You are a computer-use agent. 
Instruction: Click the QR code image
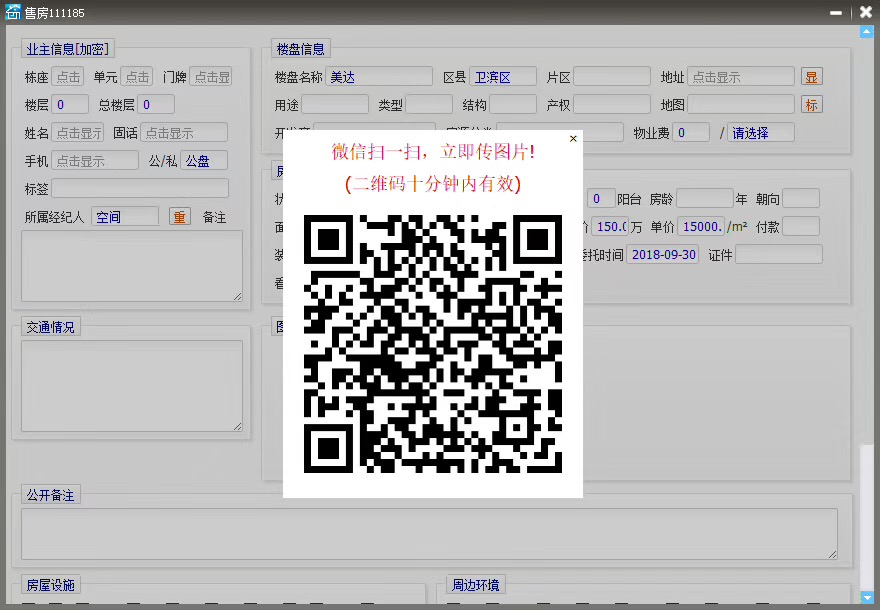click(433, 343)
